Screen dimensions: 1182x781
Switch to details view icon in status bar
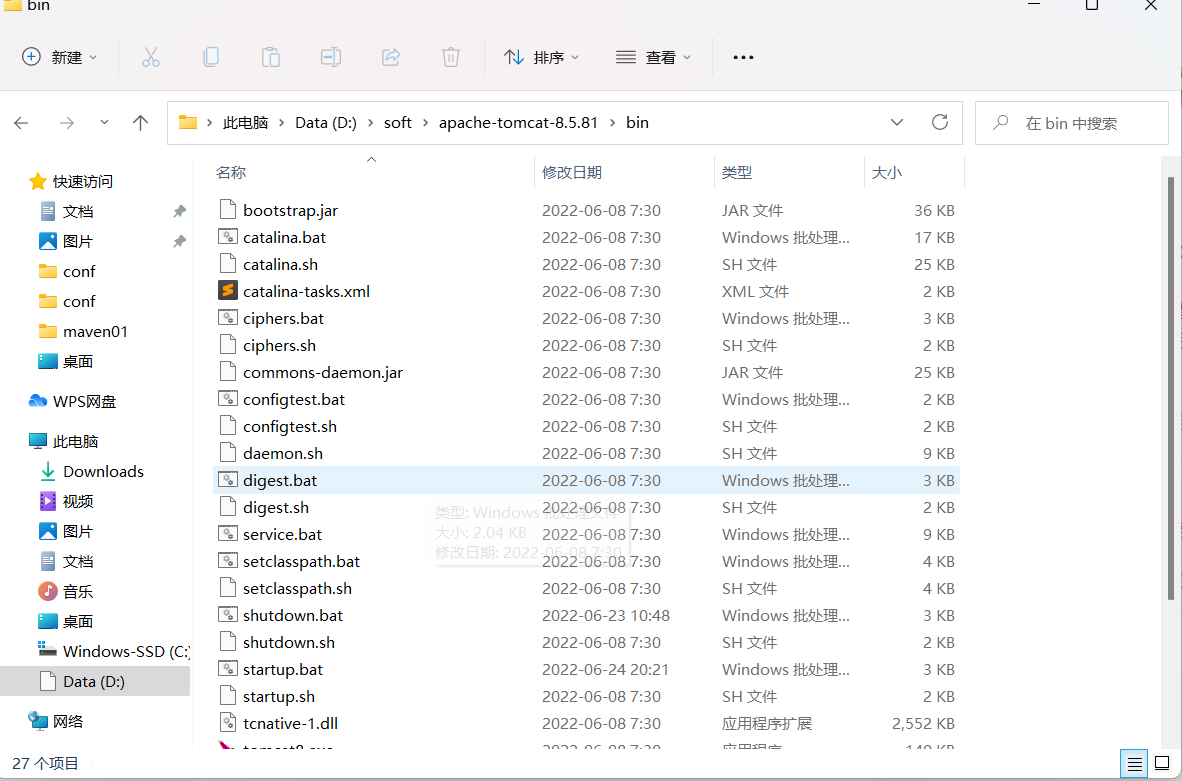tap(1135, 764)
